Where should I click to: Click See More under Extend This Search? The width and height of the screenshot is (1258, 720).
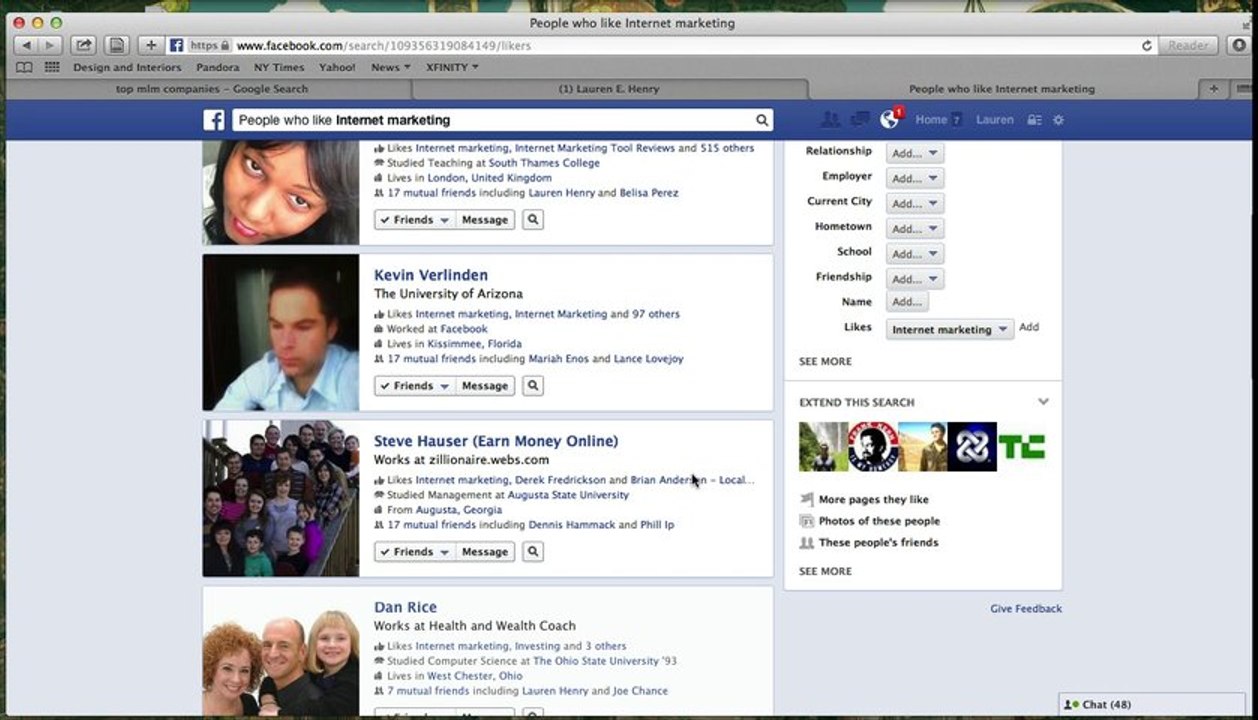[x=825, y=572]
